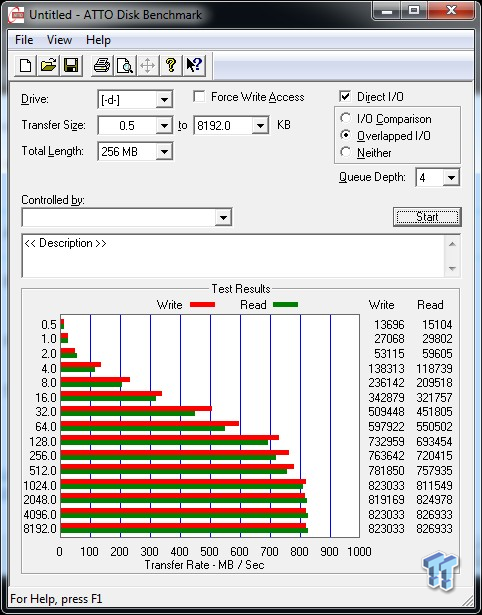482x615 pixels.
Task: Minimize the ATTO Disk Benchmark window
Action: (x=387, y=11)
